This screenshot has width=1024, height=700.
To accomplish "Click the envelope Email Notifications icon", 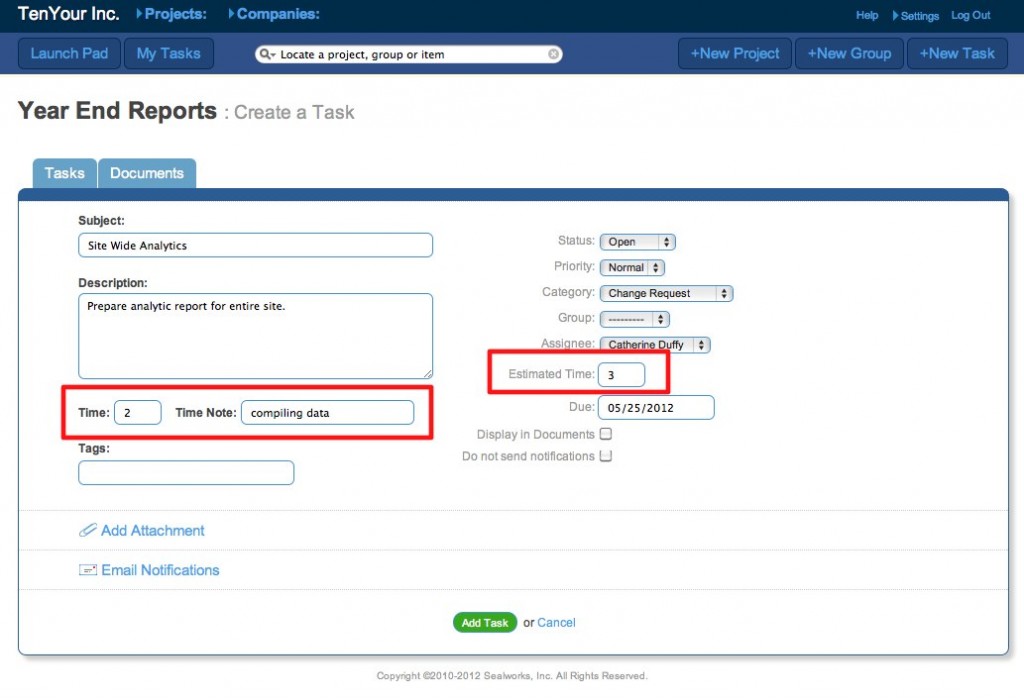I will [88, 570].
